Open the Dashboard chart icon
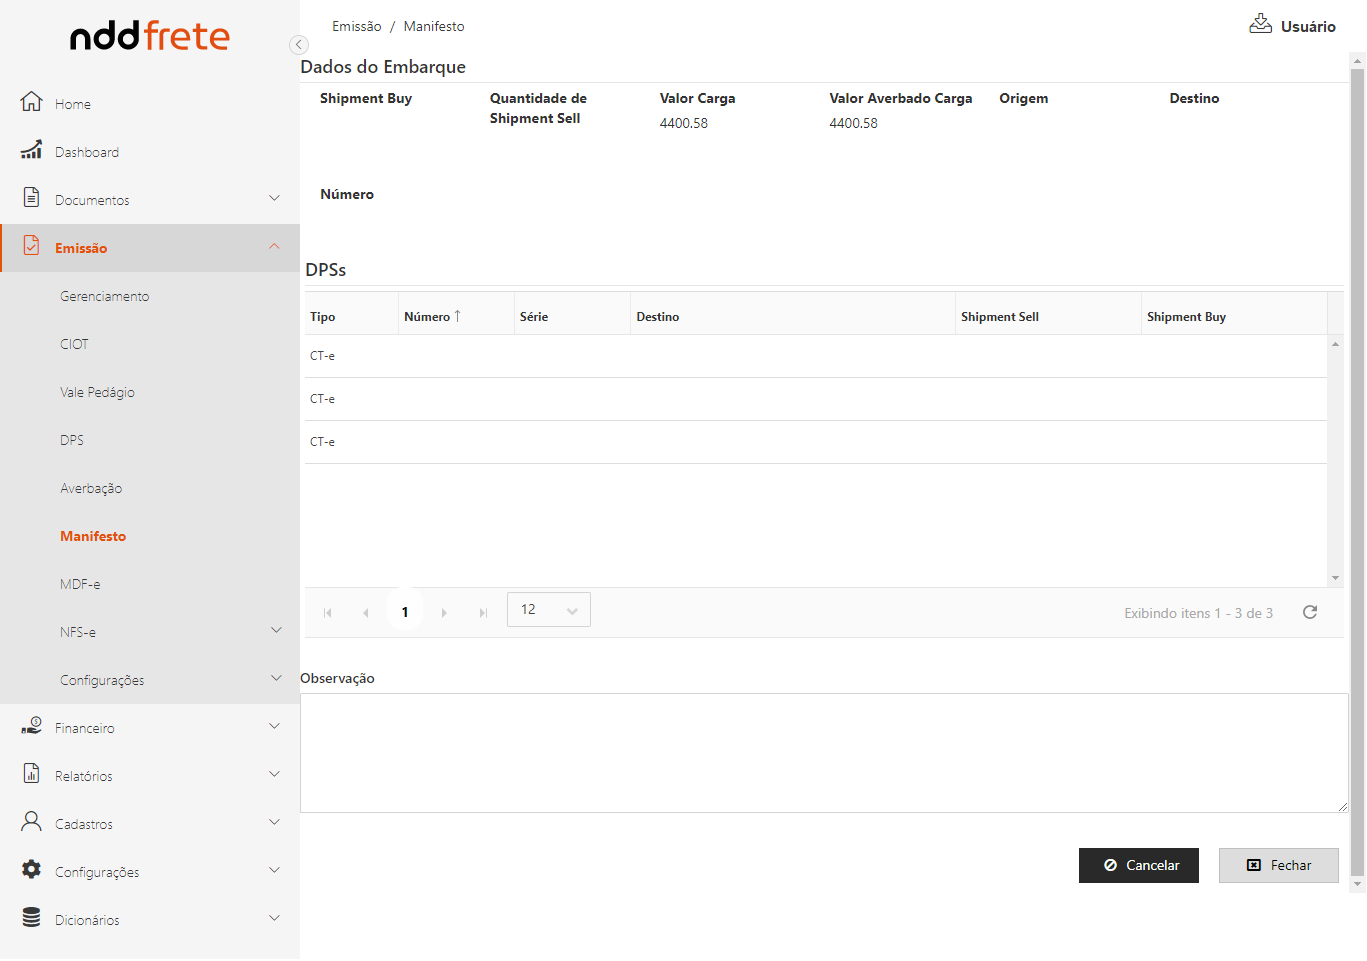This screenshot has width=1367, height=961. (x=32, y=150)
